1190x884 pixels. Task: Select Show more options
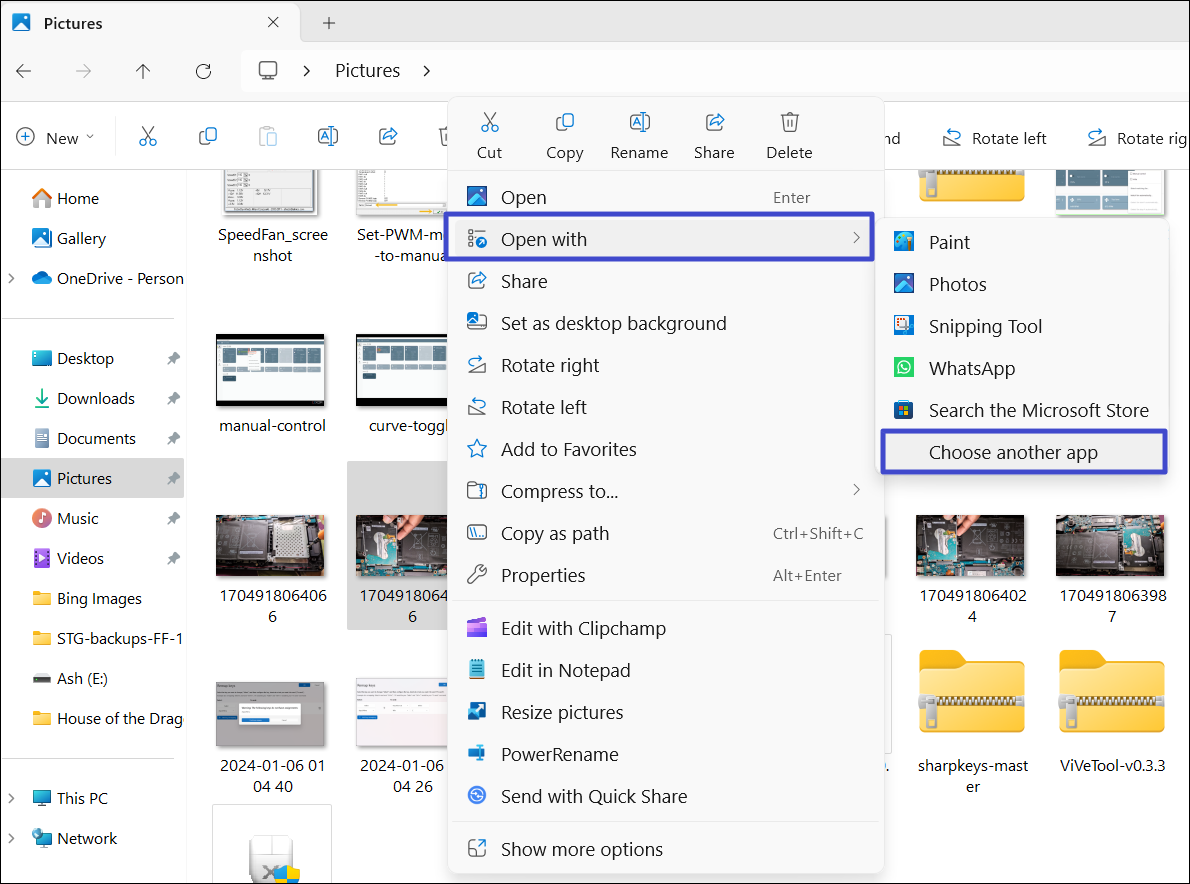(581, 849)
